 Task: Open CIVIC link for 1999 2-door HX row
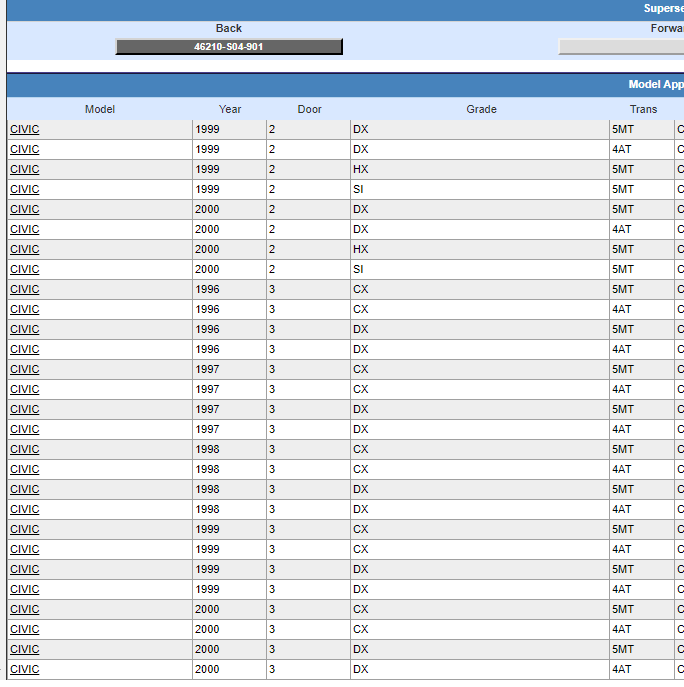pyautogui.click(x=25, y=169)
